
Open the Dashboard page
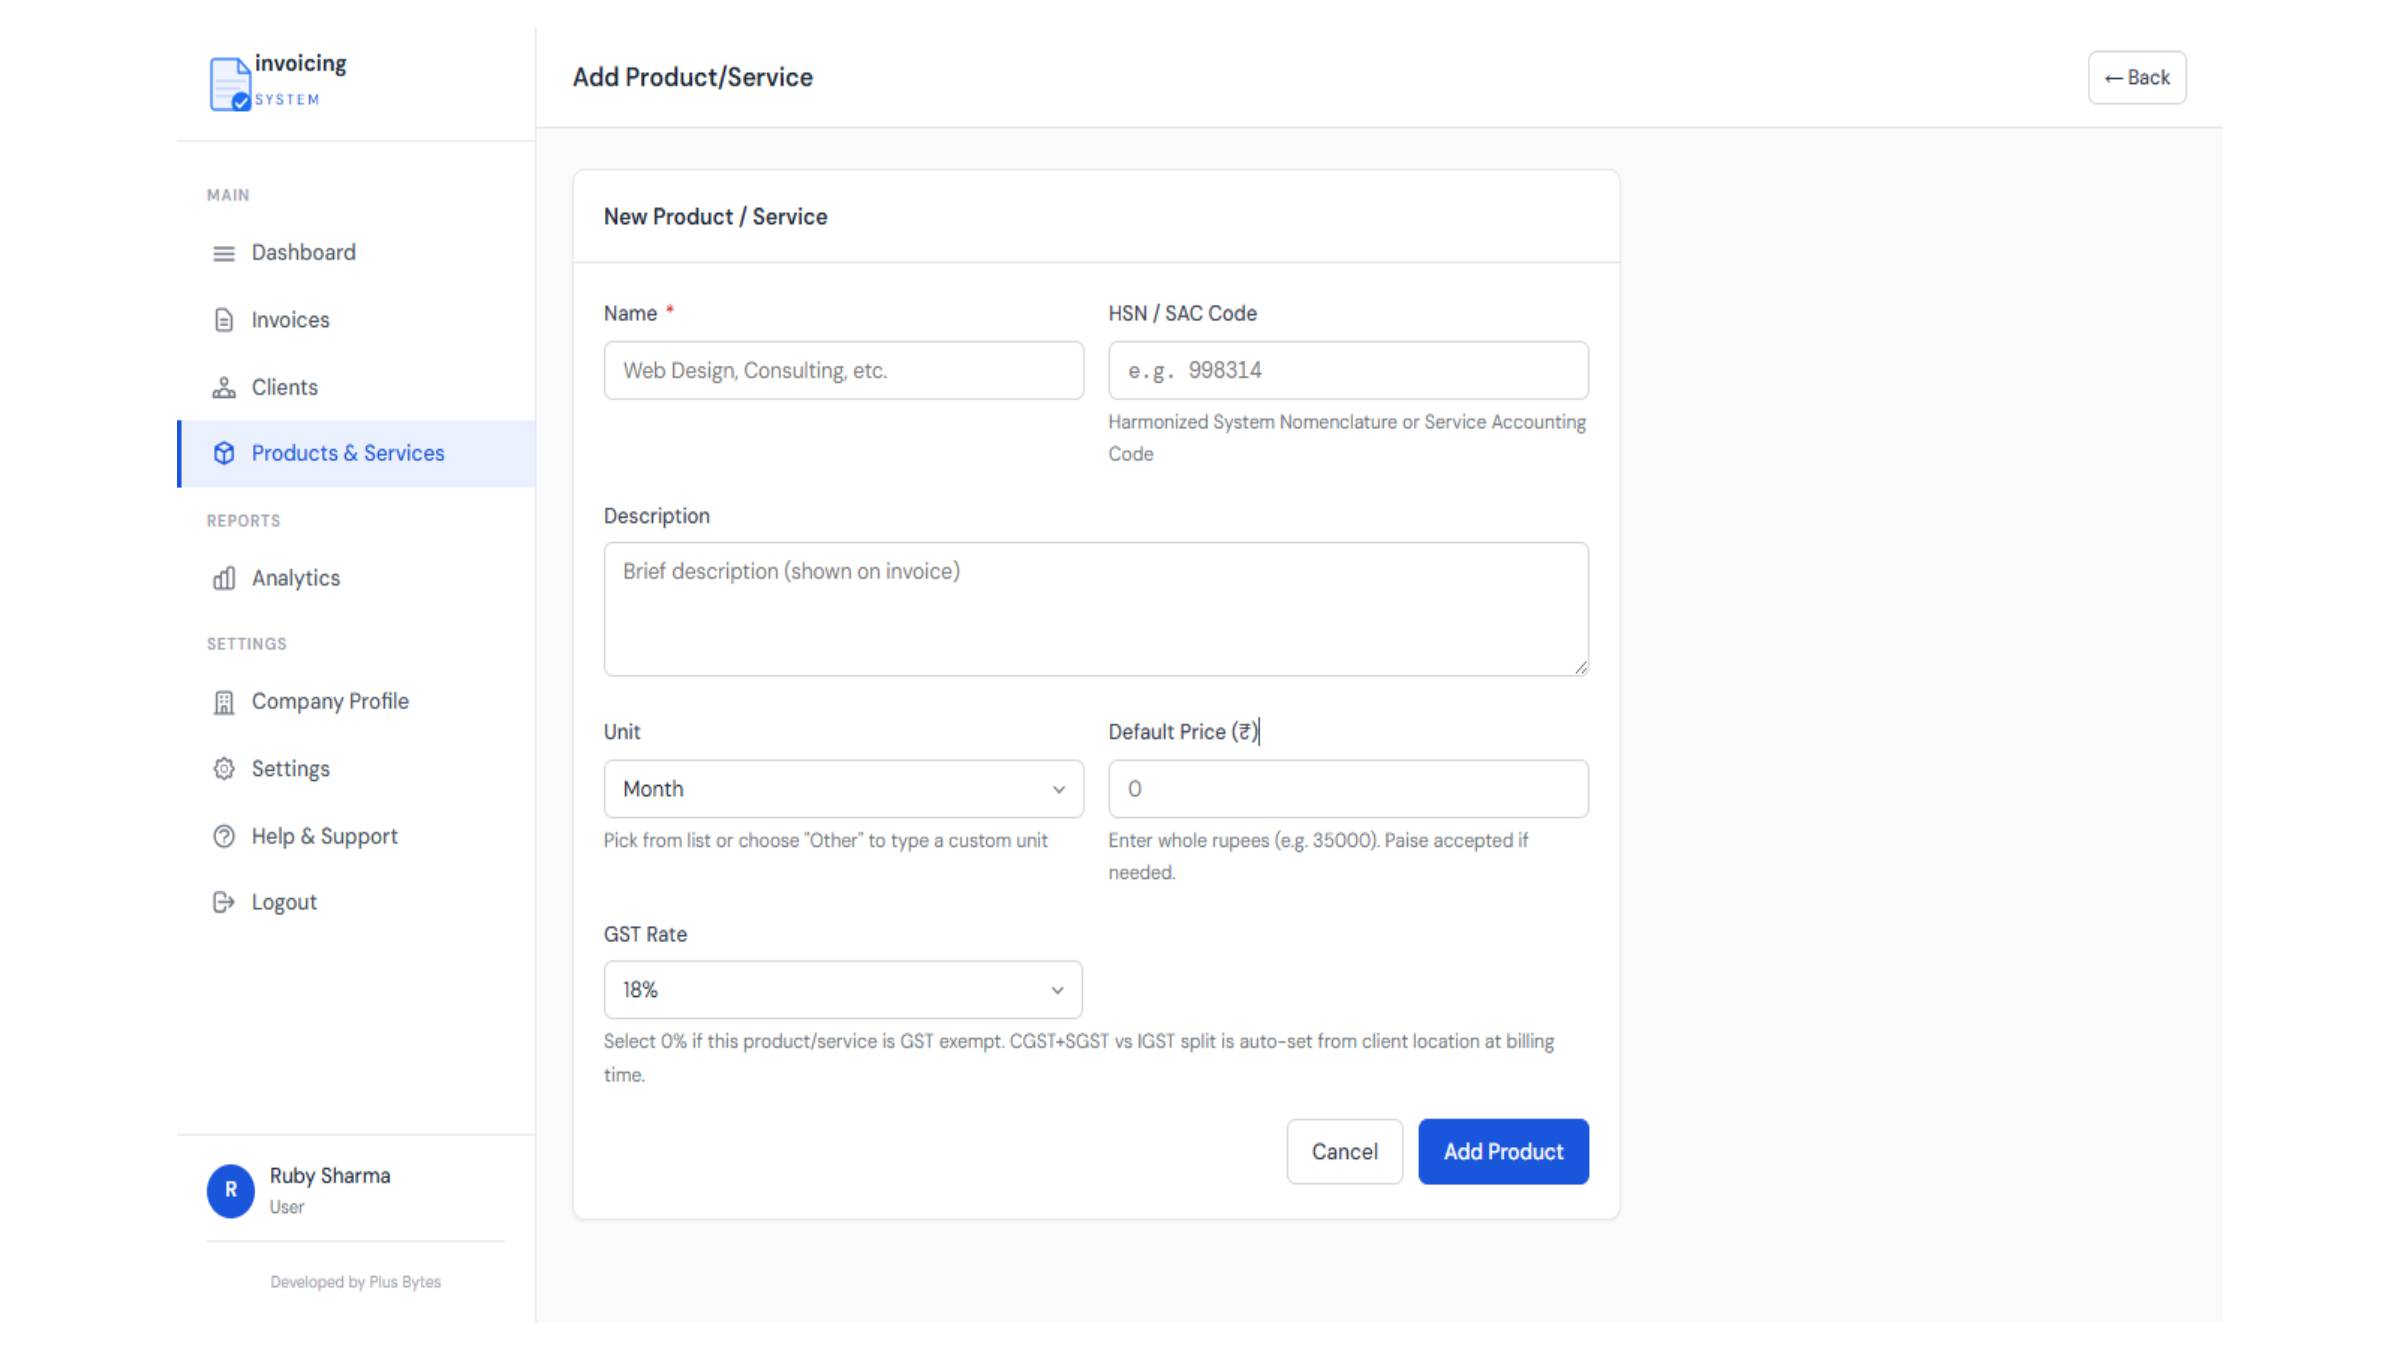(x=356, y=253)
